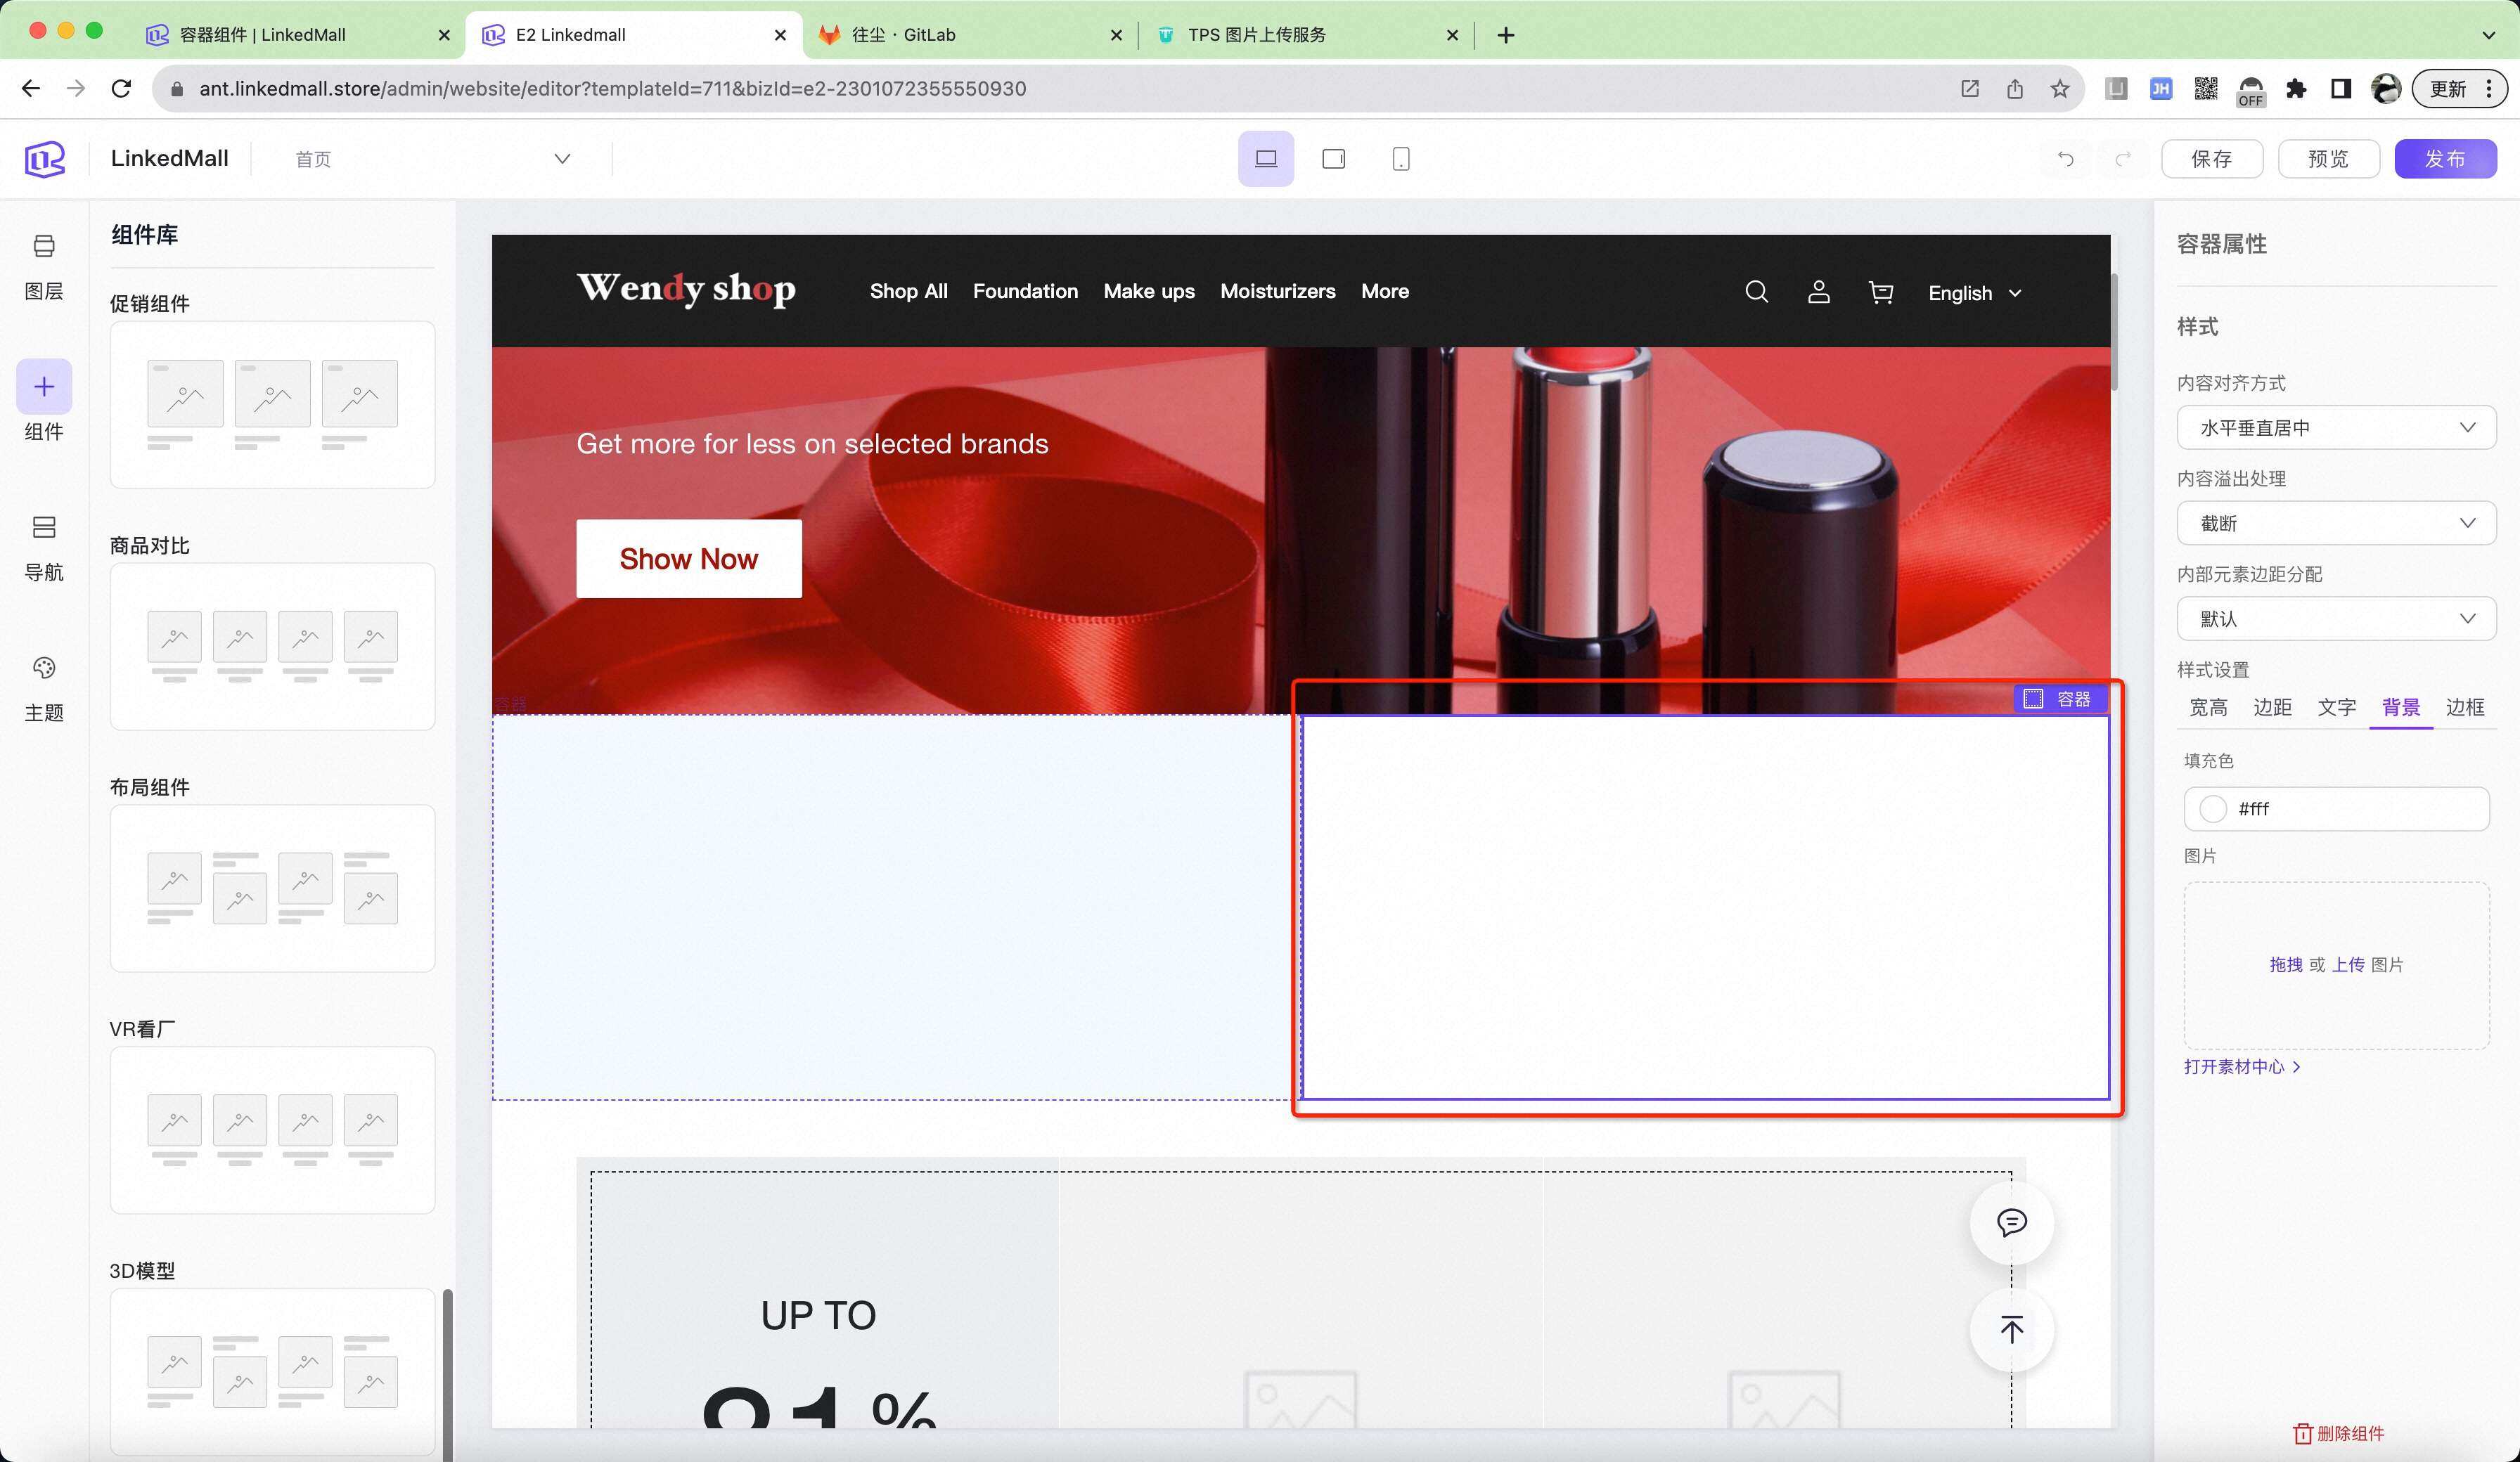Select the 导航 navigation sidebar icon
This screenshot has height=1462, width=2520.
[x=44, y=527]
